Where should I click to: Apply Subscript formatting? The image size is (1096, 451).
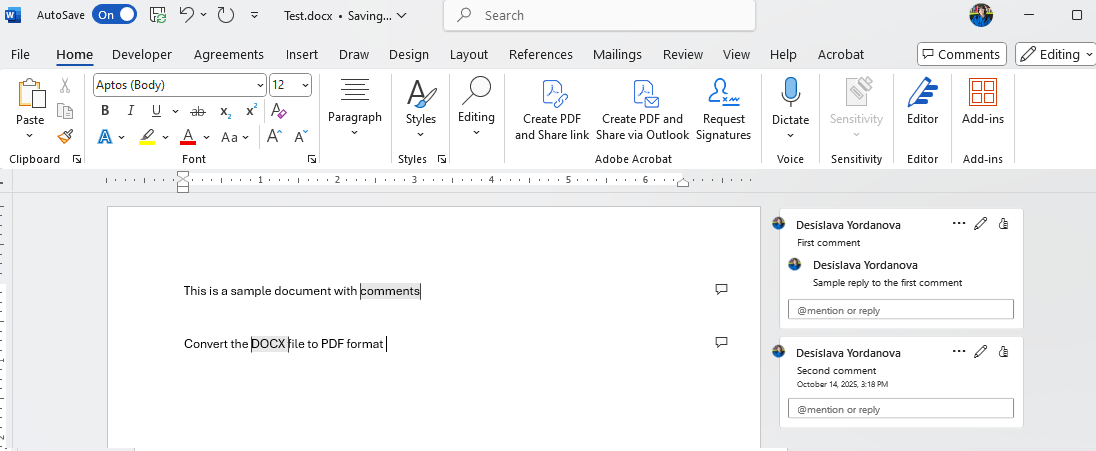point(225,111)
